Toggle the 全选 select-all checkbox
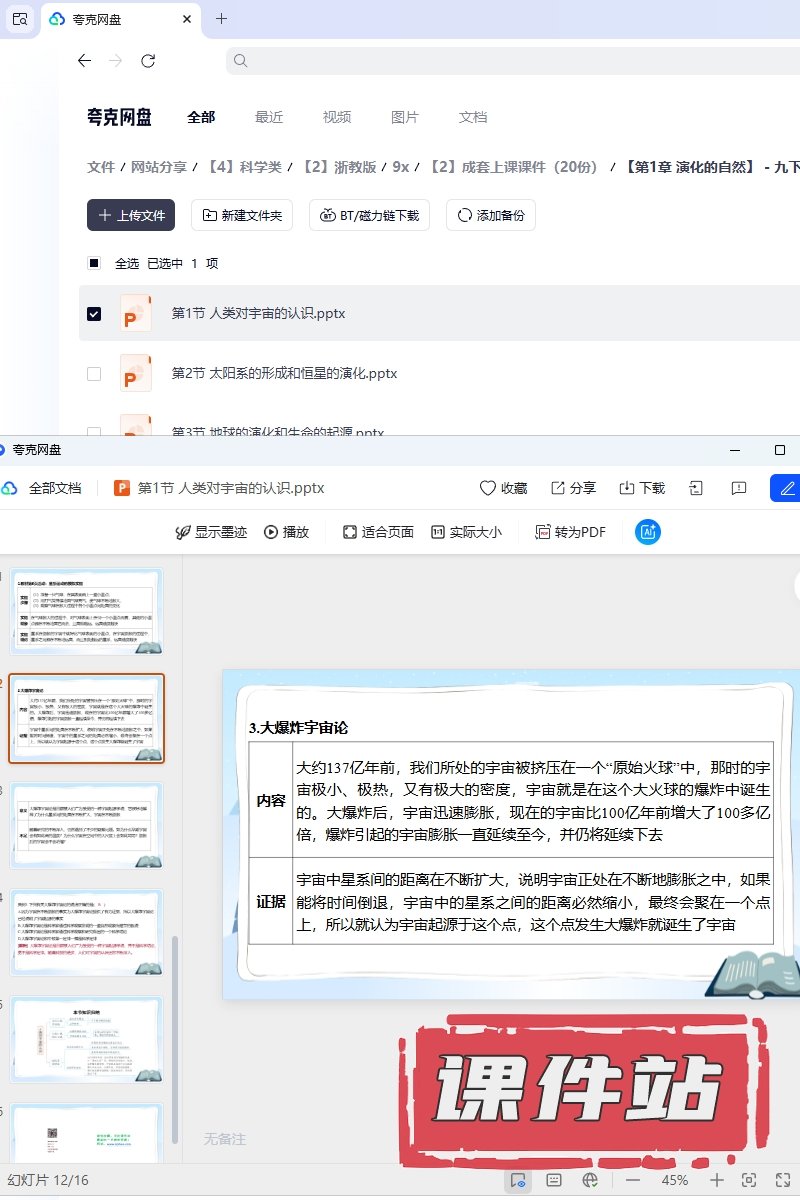The image size is (800, 1200). coord(94,264)
